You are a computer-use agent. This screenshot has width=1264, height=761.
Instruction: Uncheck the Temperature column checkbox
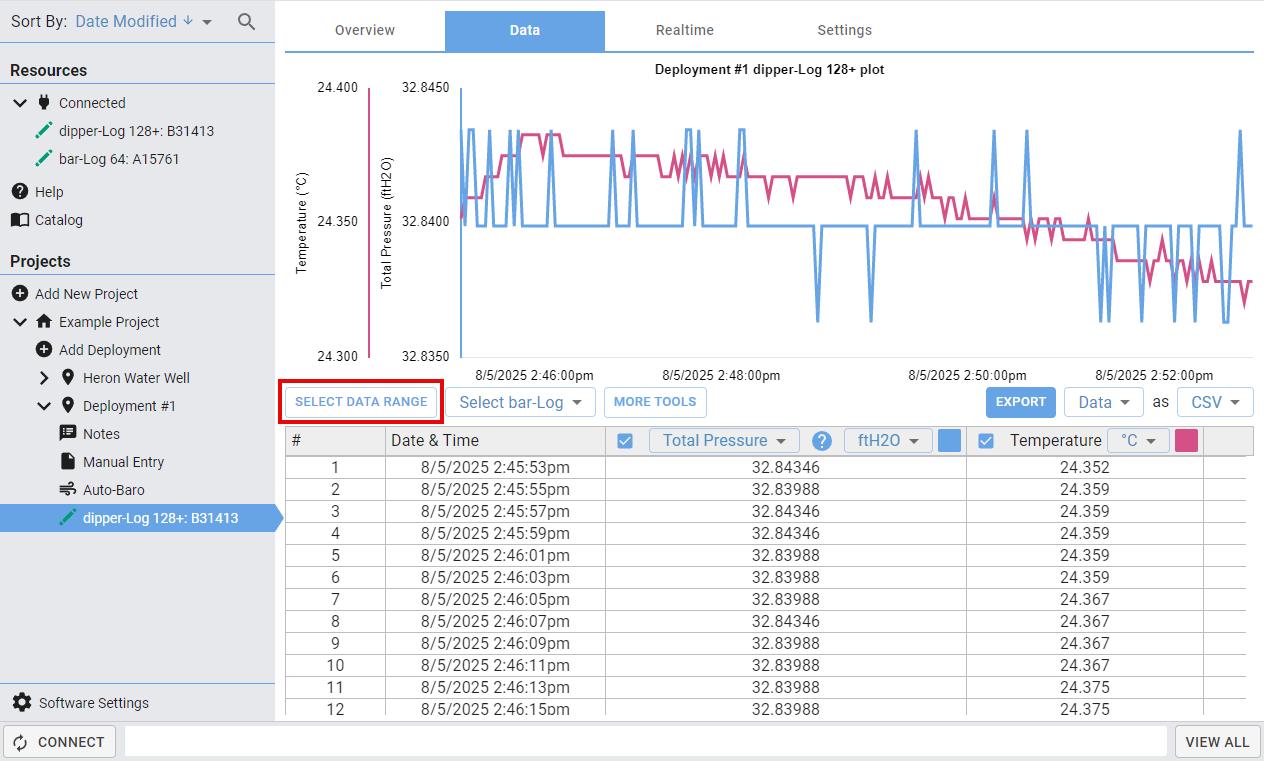[986, 440]
